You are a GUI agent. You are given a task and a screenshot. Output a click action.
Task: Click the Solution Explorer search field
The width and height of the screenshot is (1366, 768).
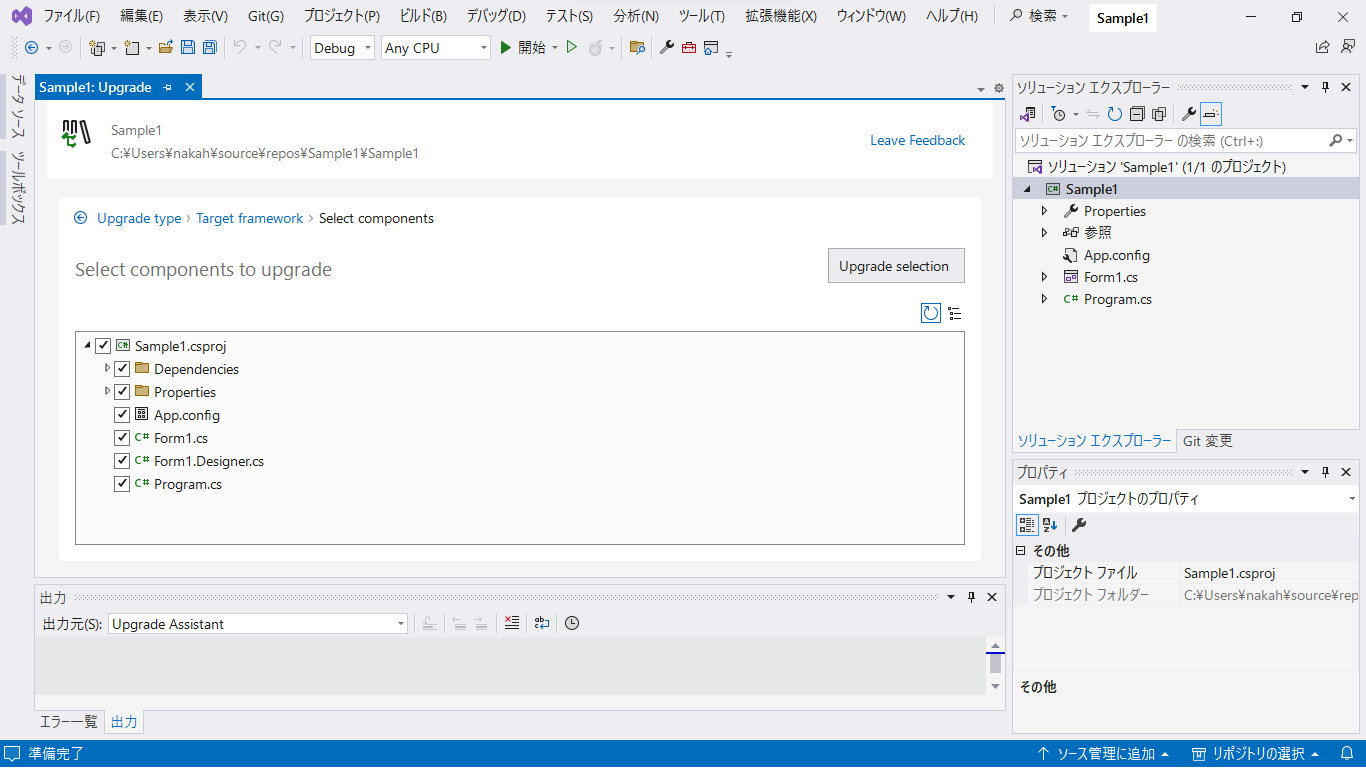pyautogui.click(x=1170, y=141)
